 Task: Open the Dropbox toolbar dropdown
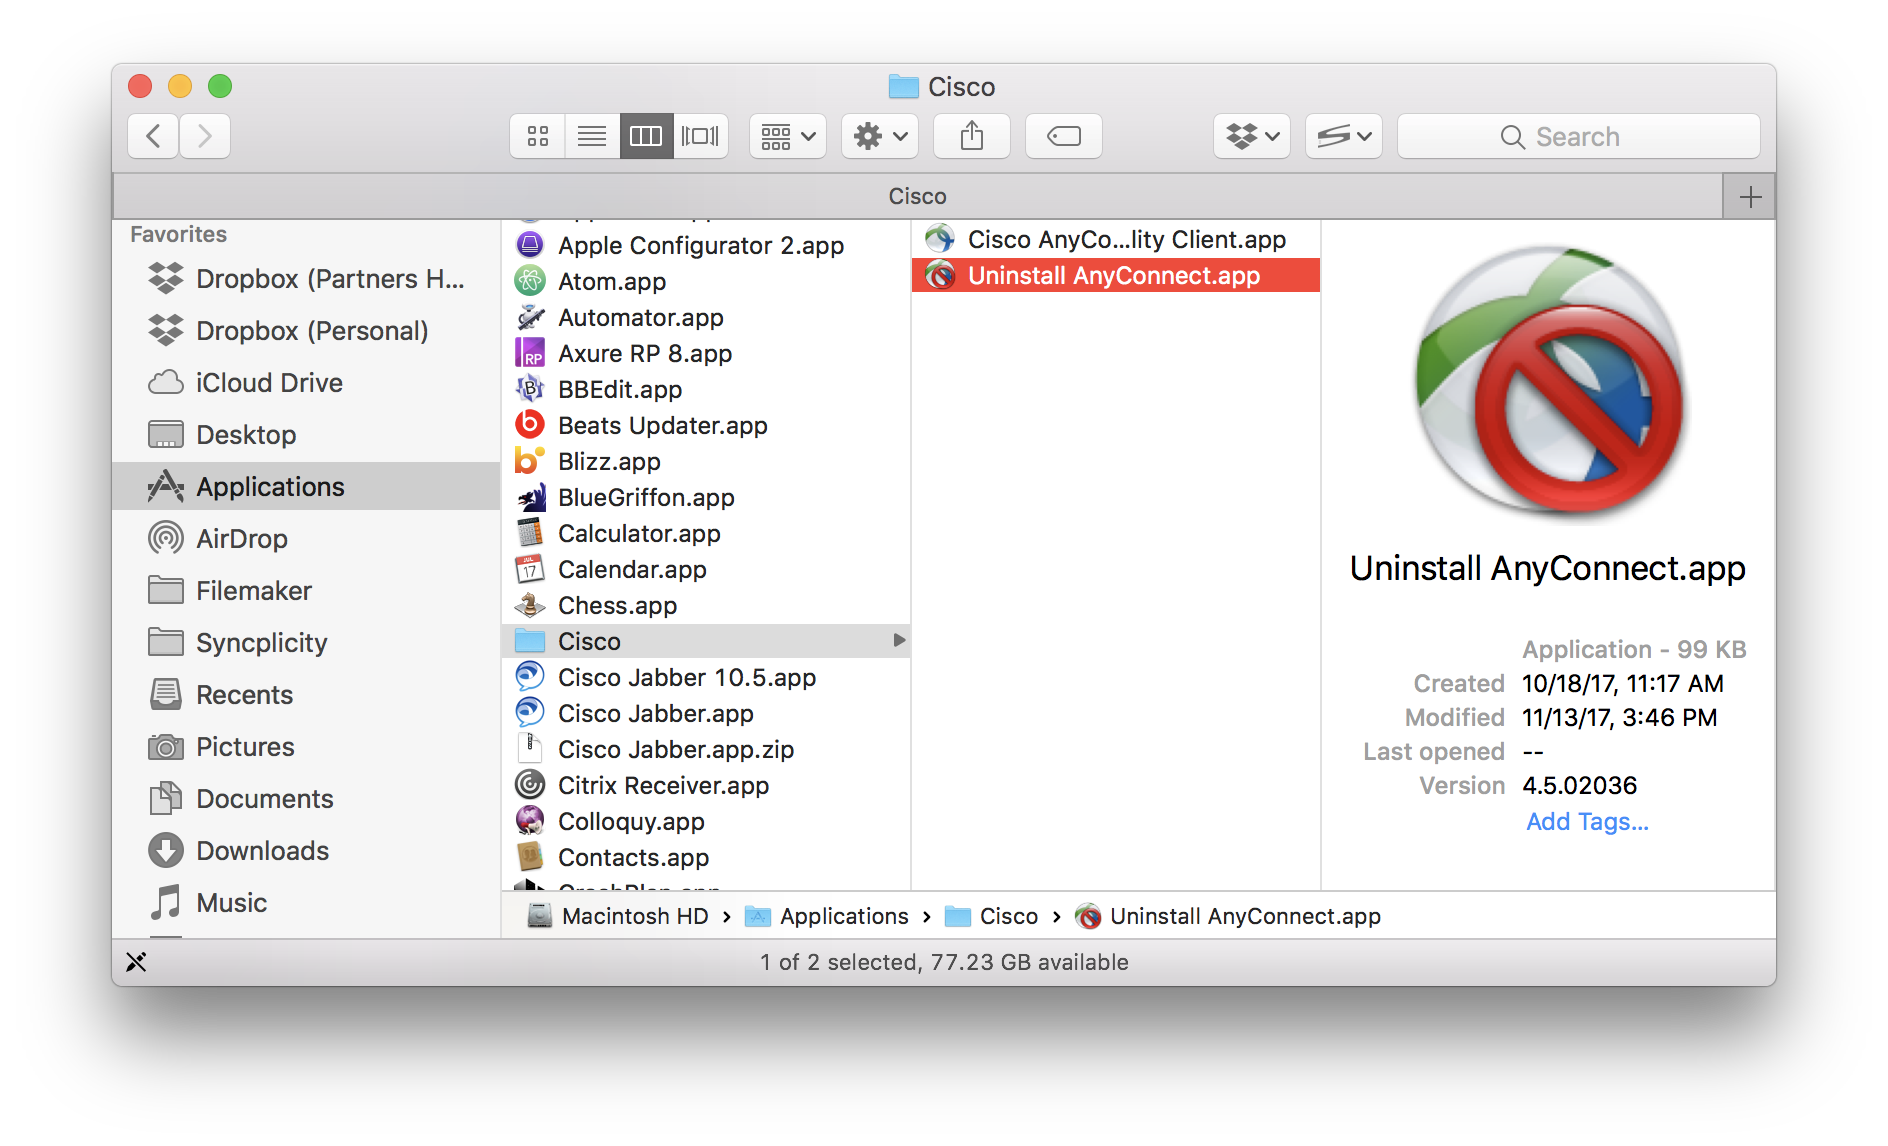click(x=1252, y=136)
